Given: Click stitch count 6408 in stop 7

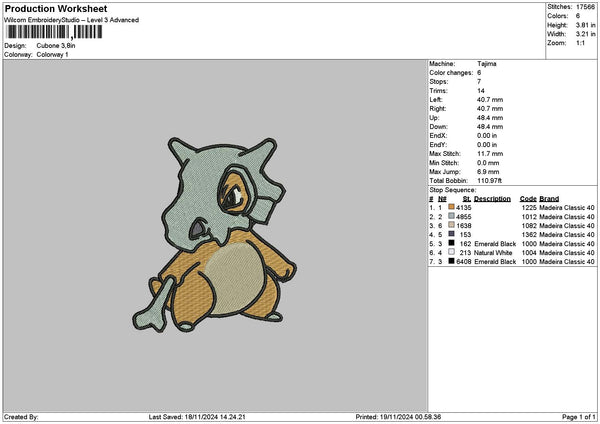Looking at the screenshot, I should (x=464, y=262).
